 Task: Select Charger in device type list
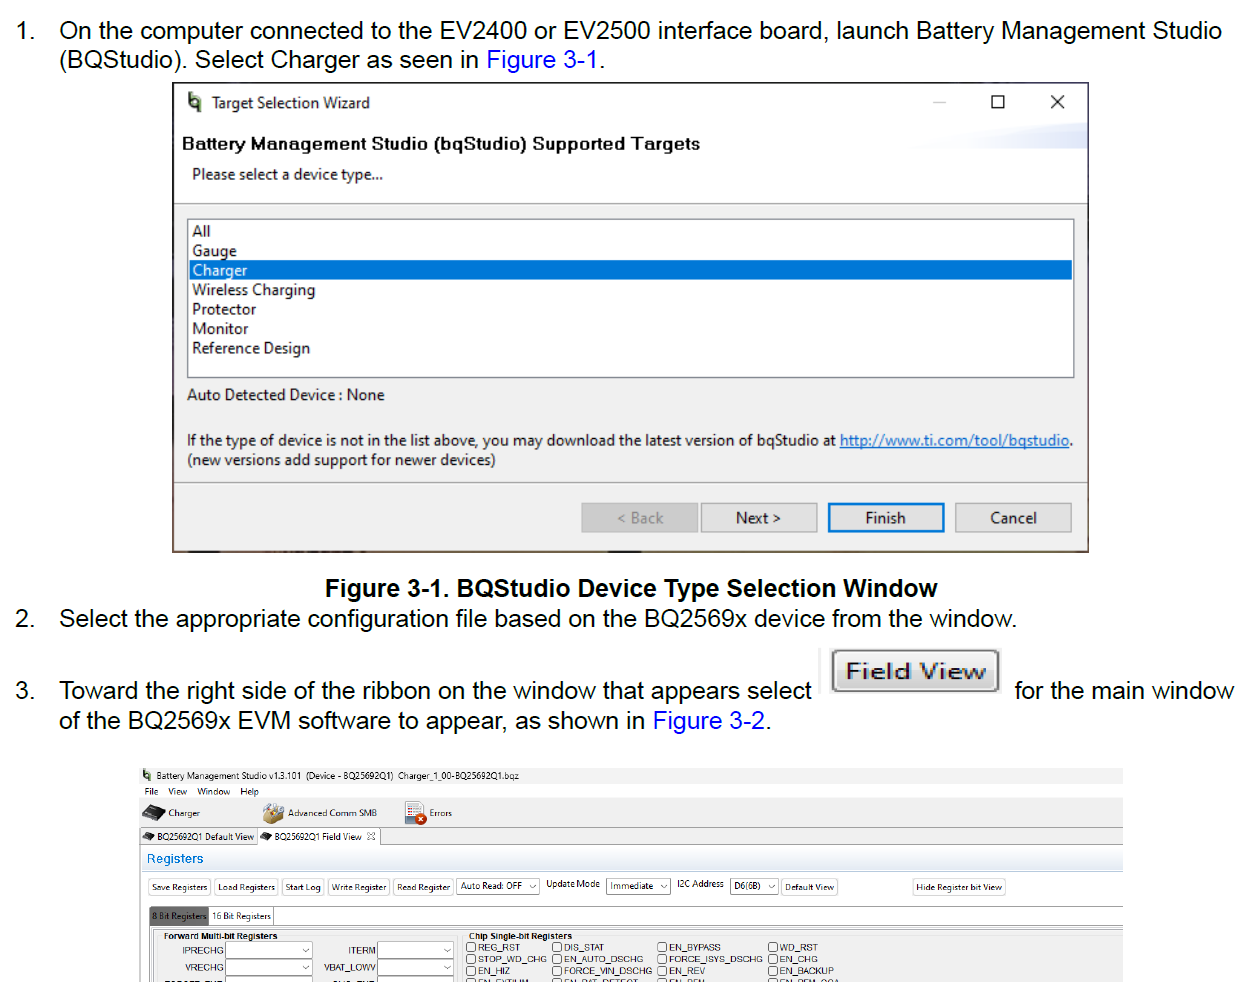coord(630,270)
